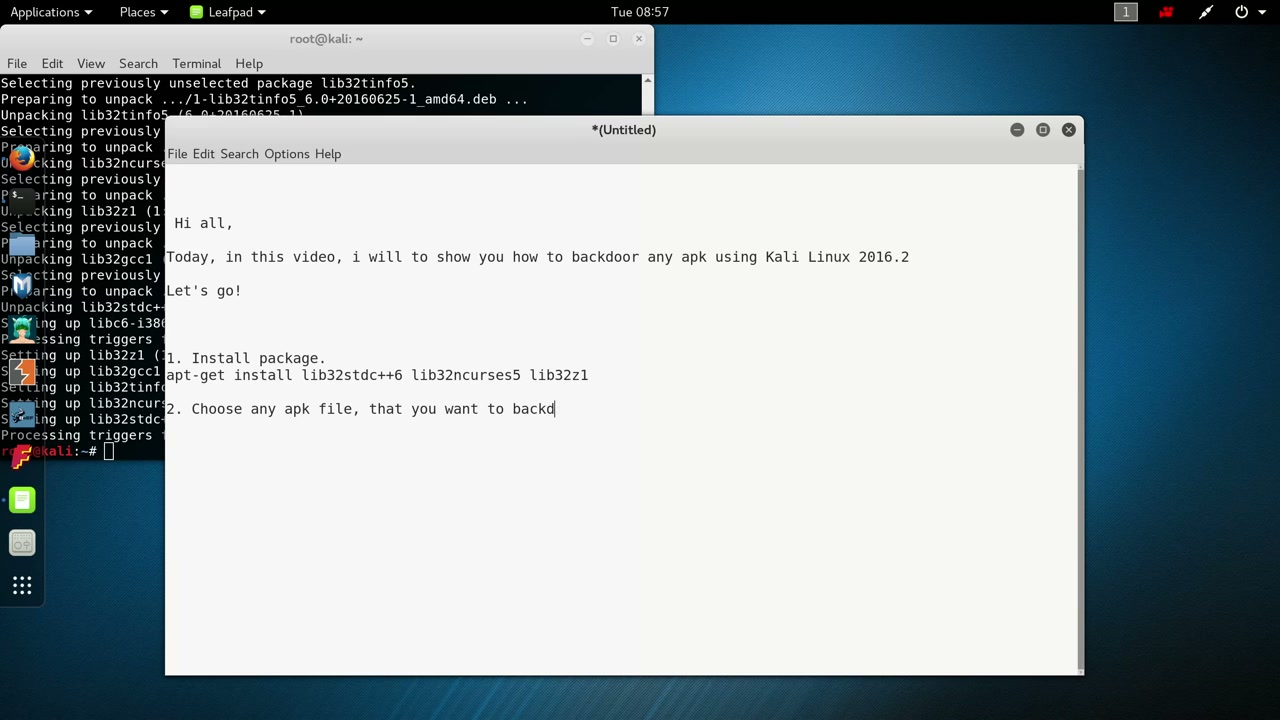1280x720 pixels.
Task: Click the "Hi all," line in Leafpad
Action: pyautogui.click(x=203, y=223)
